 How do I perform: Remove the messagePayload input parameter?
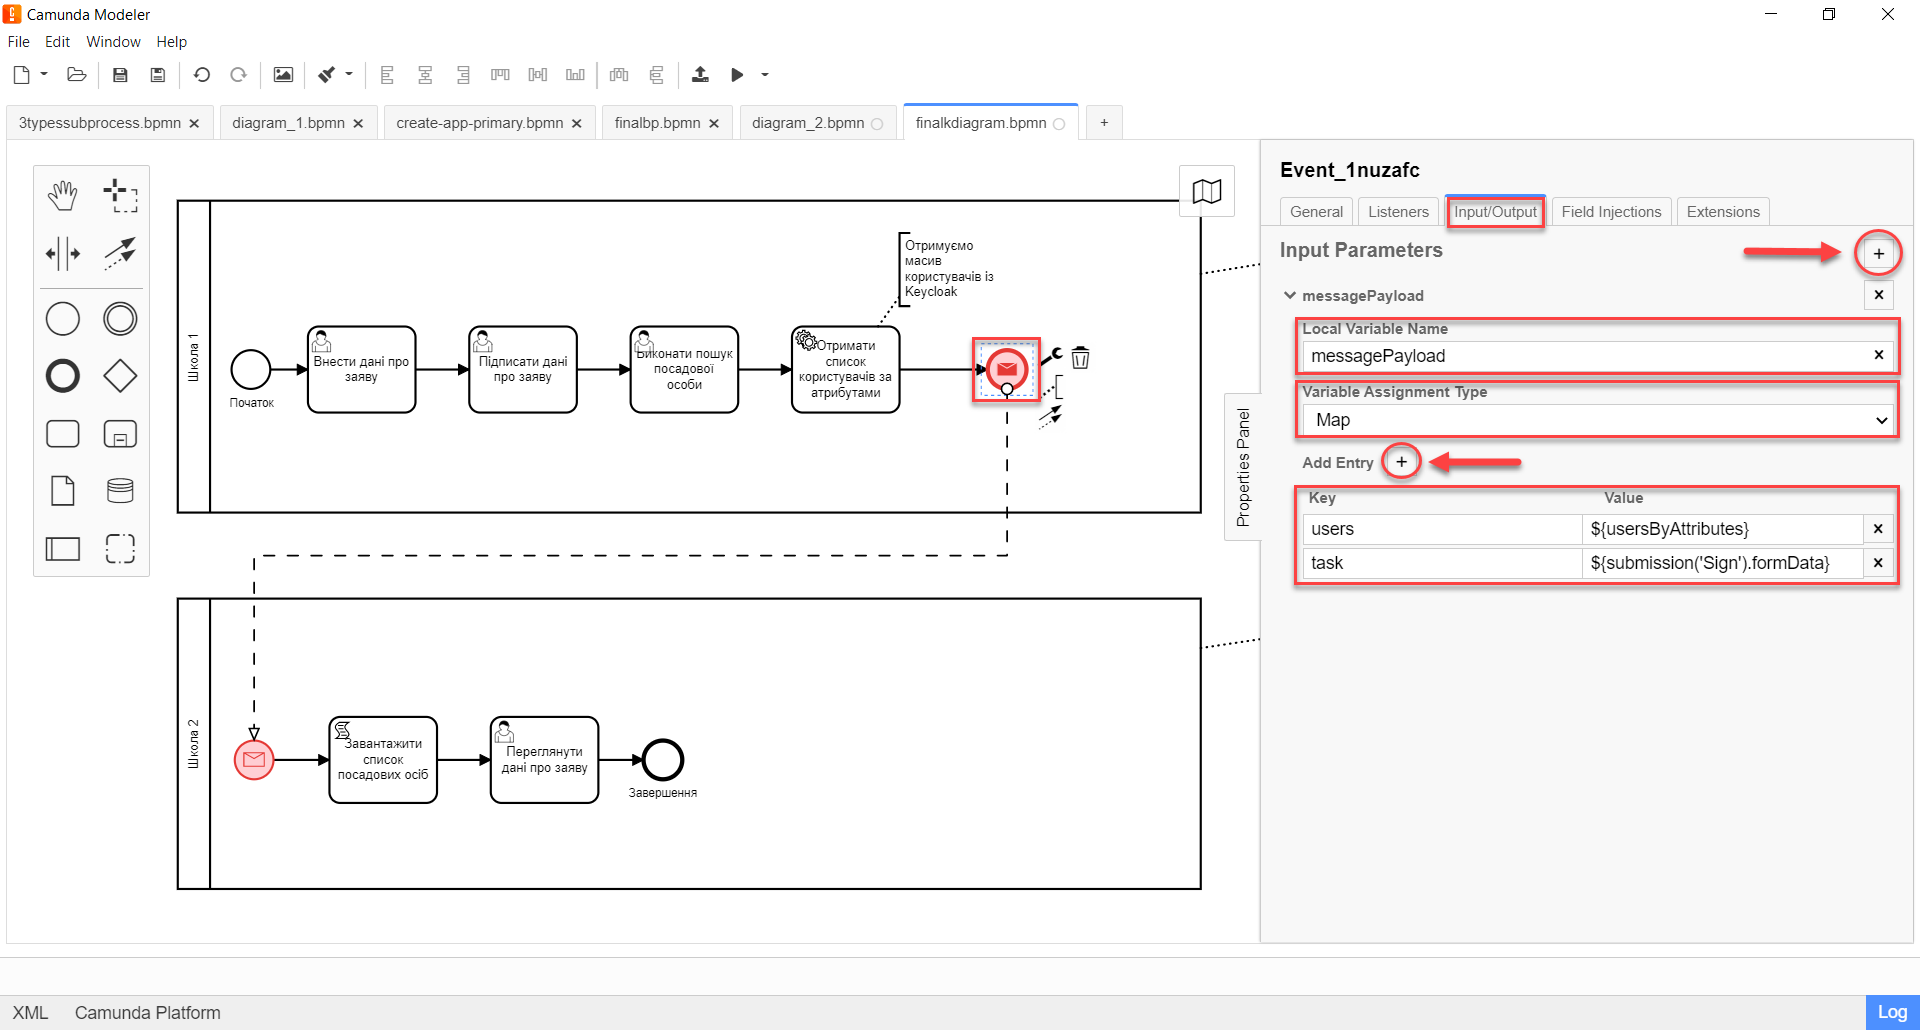click(1879, 295)
